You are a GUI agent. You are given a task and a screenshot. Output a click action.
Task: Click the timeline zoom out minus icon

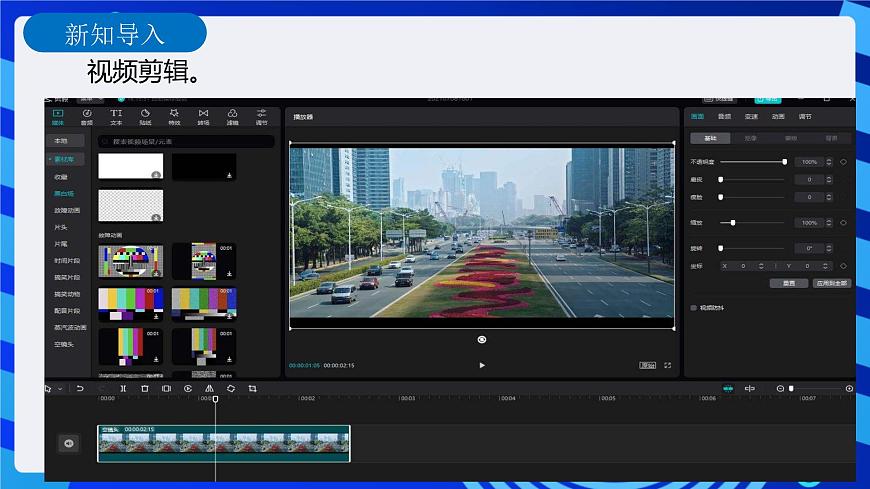tap(780, 389)
